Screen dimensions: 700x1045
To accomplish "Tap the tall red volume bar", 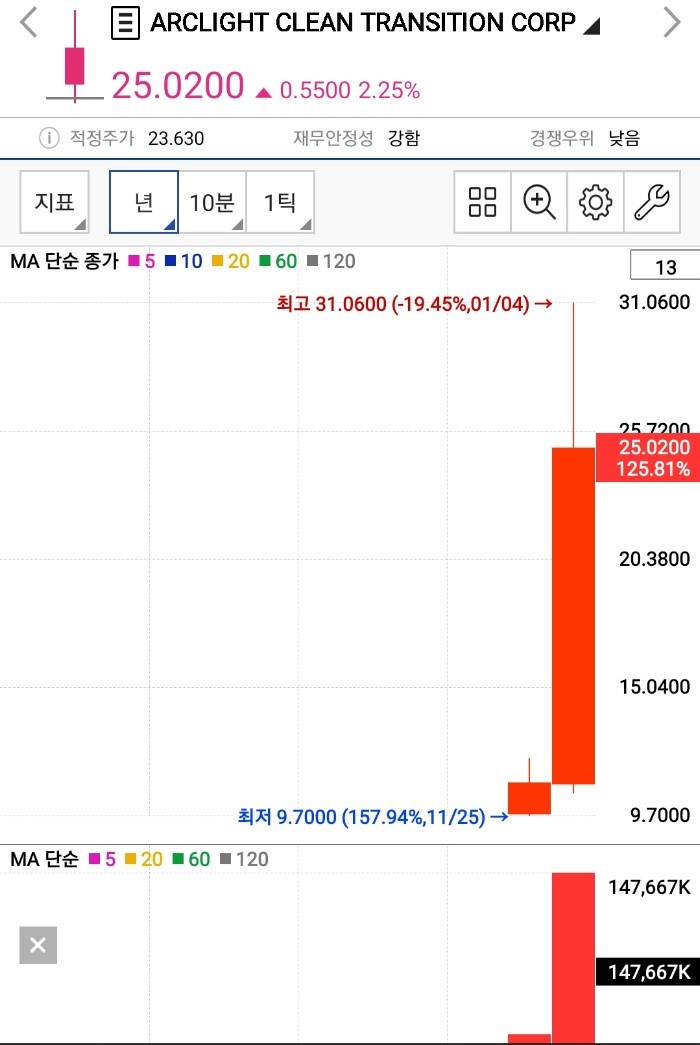I will [x=573, y=958].
